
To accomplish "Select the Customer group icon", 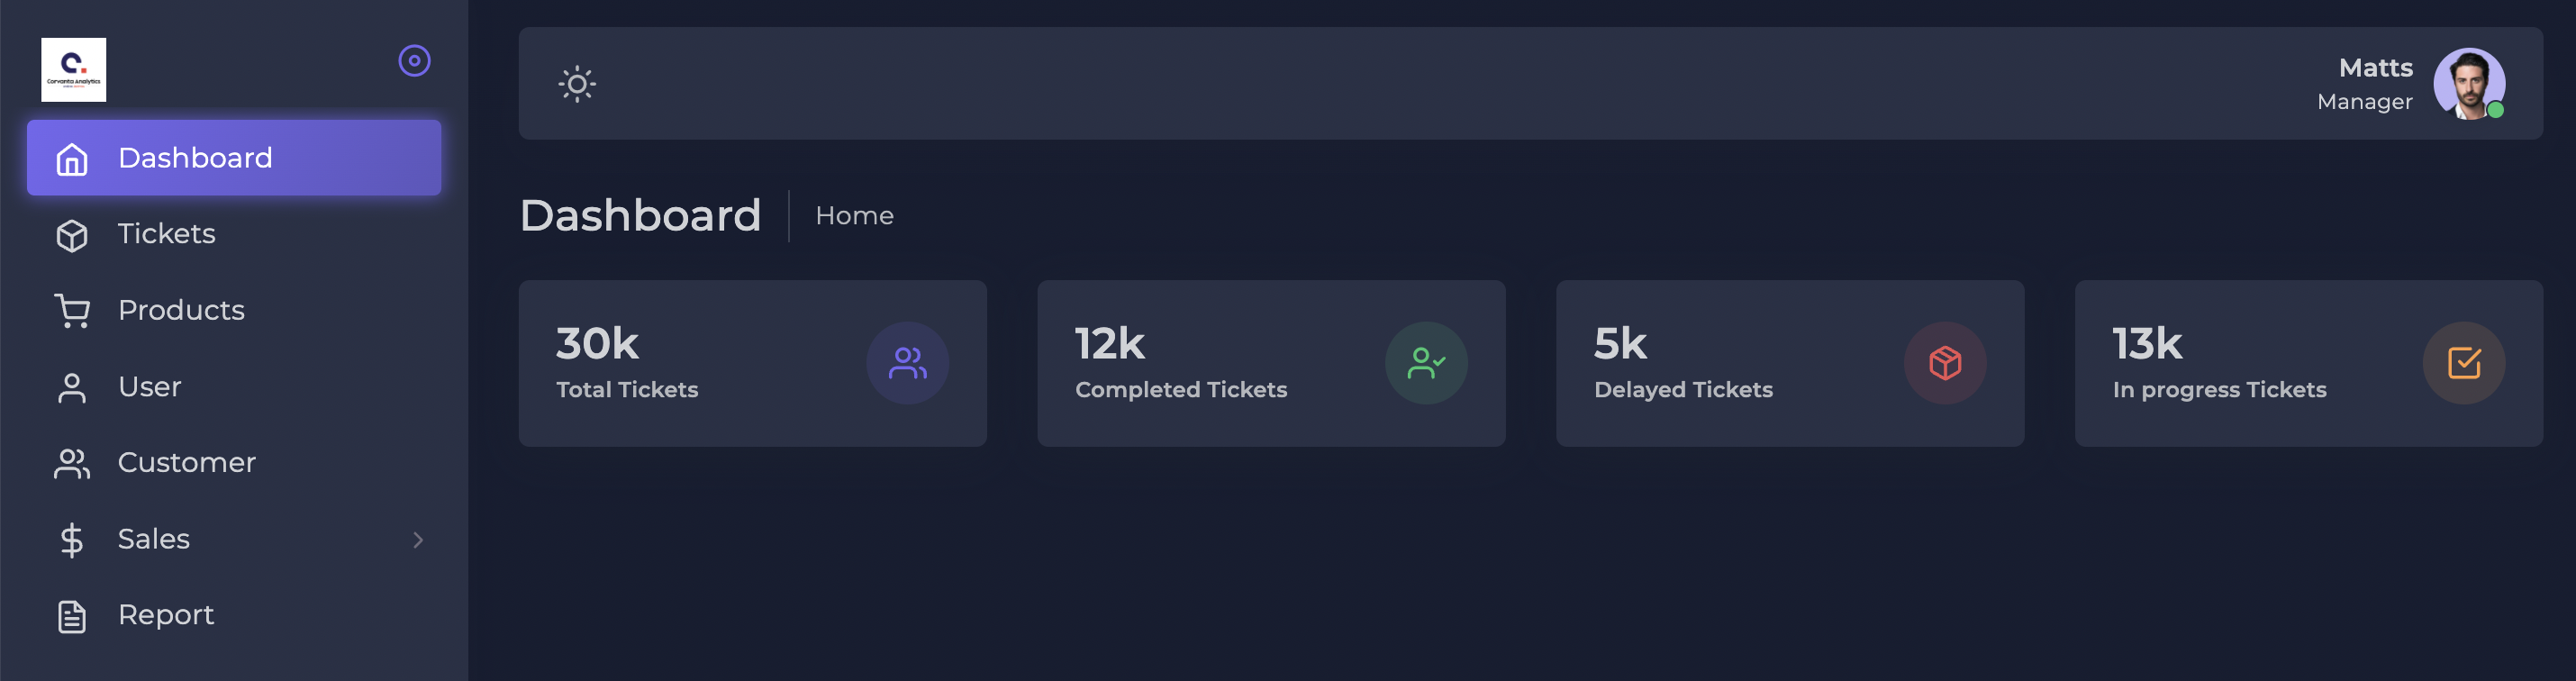I will [71, 463].
